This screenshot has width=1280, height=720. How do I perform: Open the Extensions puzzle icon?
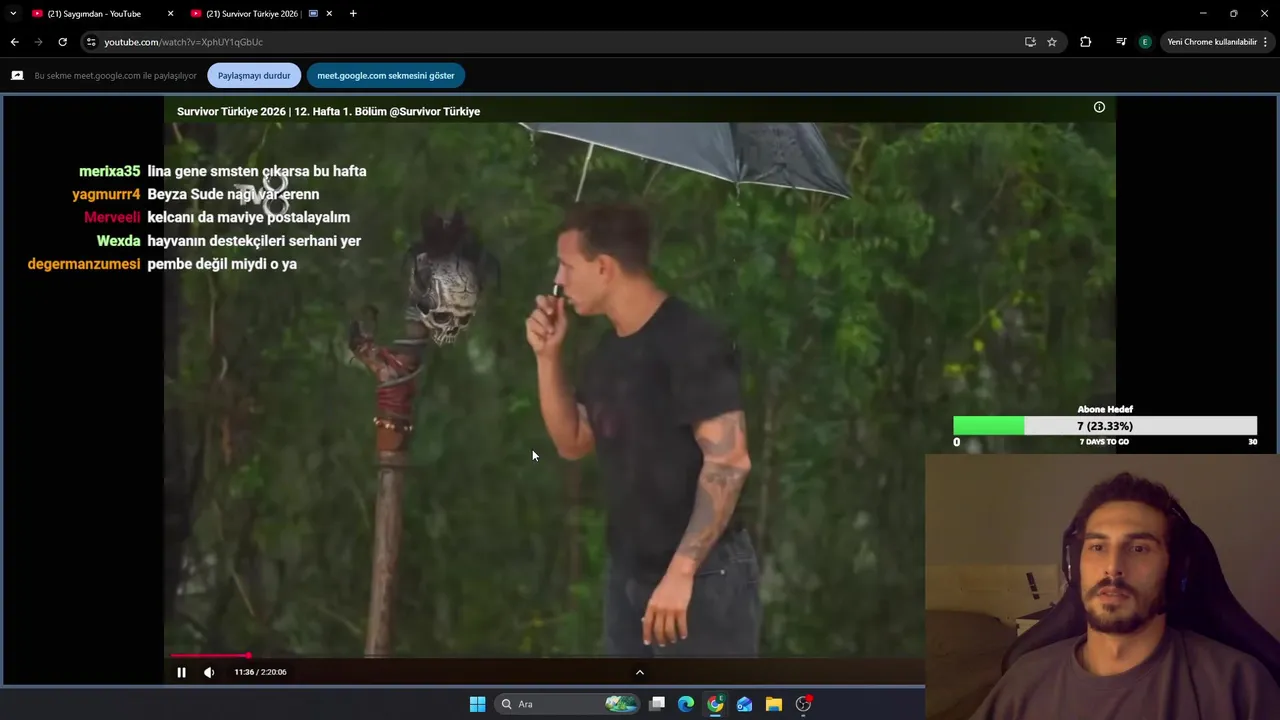1085,42
